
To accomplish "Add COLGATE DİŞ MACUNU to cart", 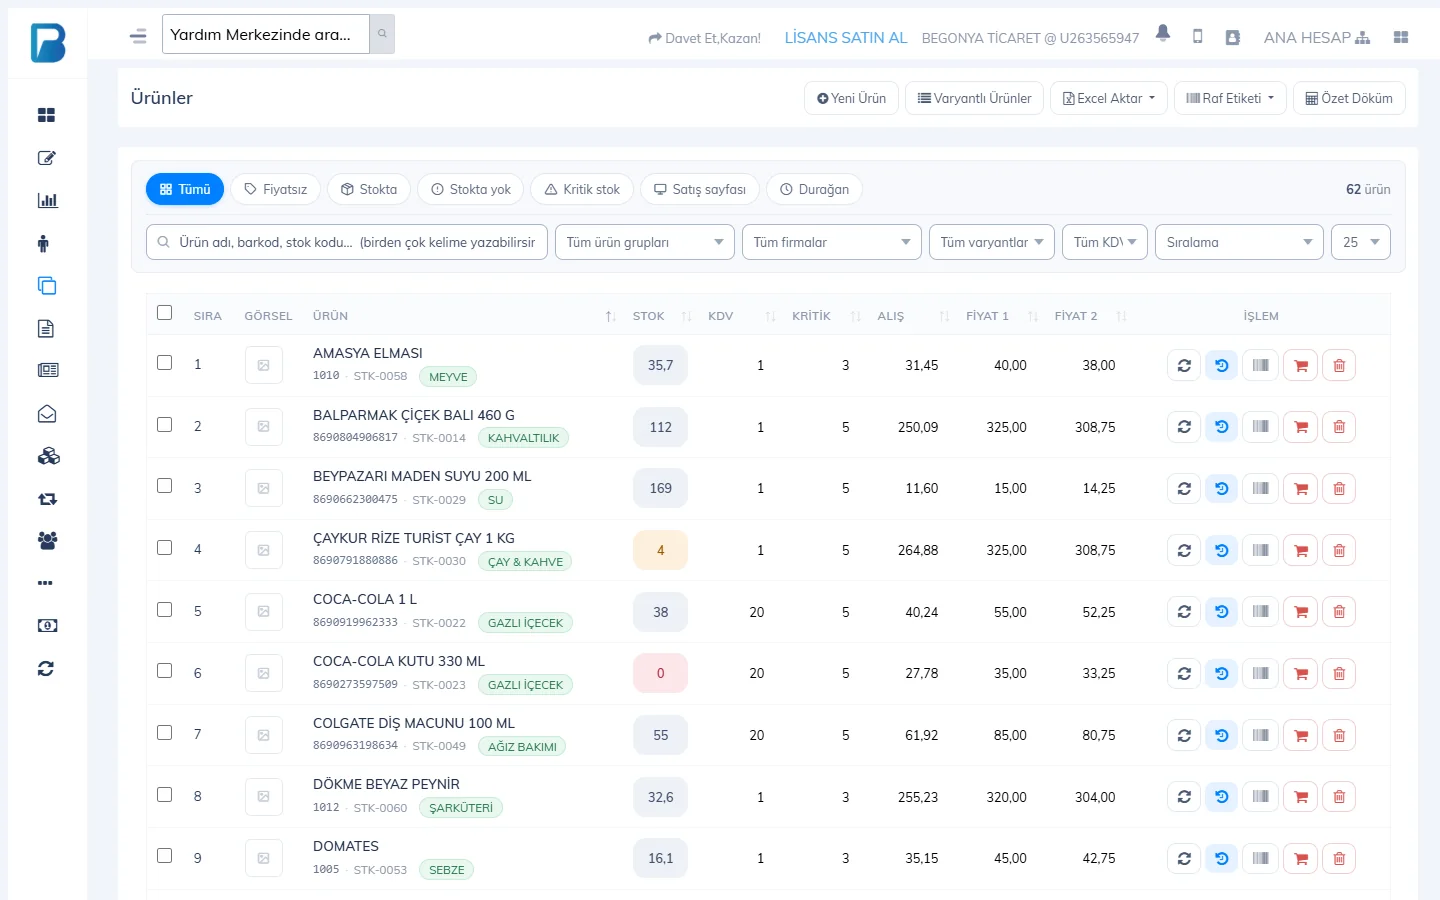I will tap(1300, 736).
